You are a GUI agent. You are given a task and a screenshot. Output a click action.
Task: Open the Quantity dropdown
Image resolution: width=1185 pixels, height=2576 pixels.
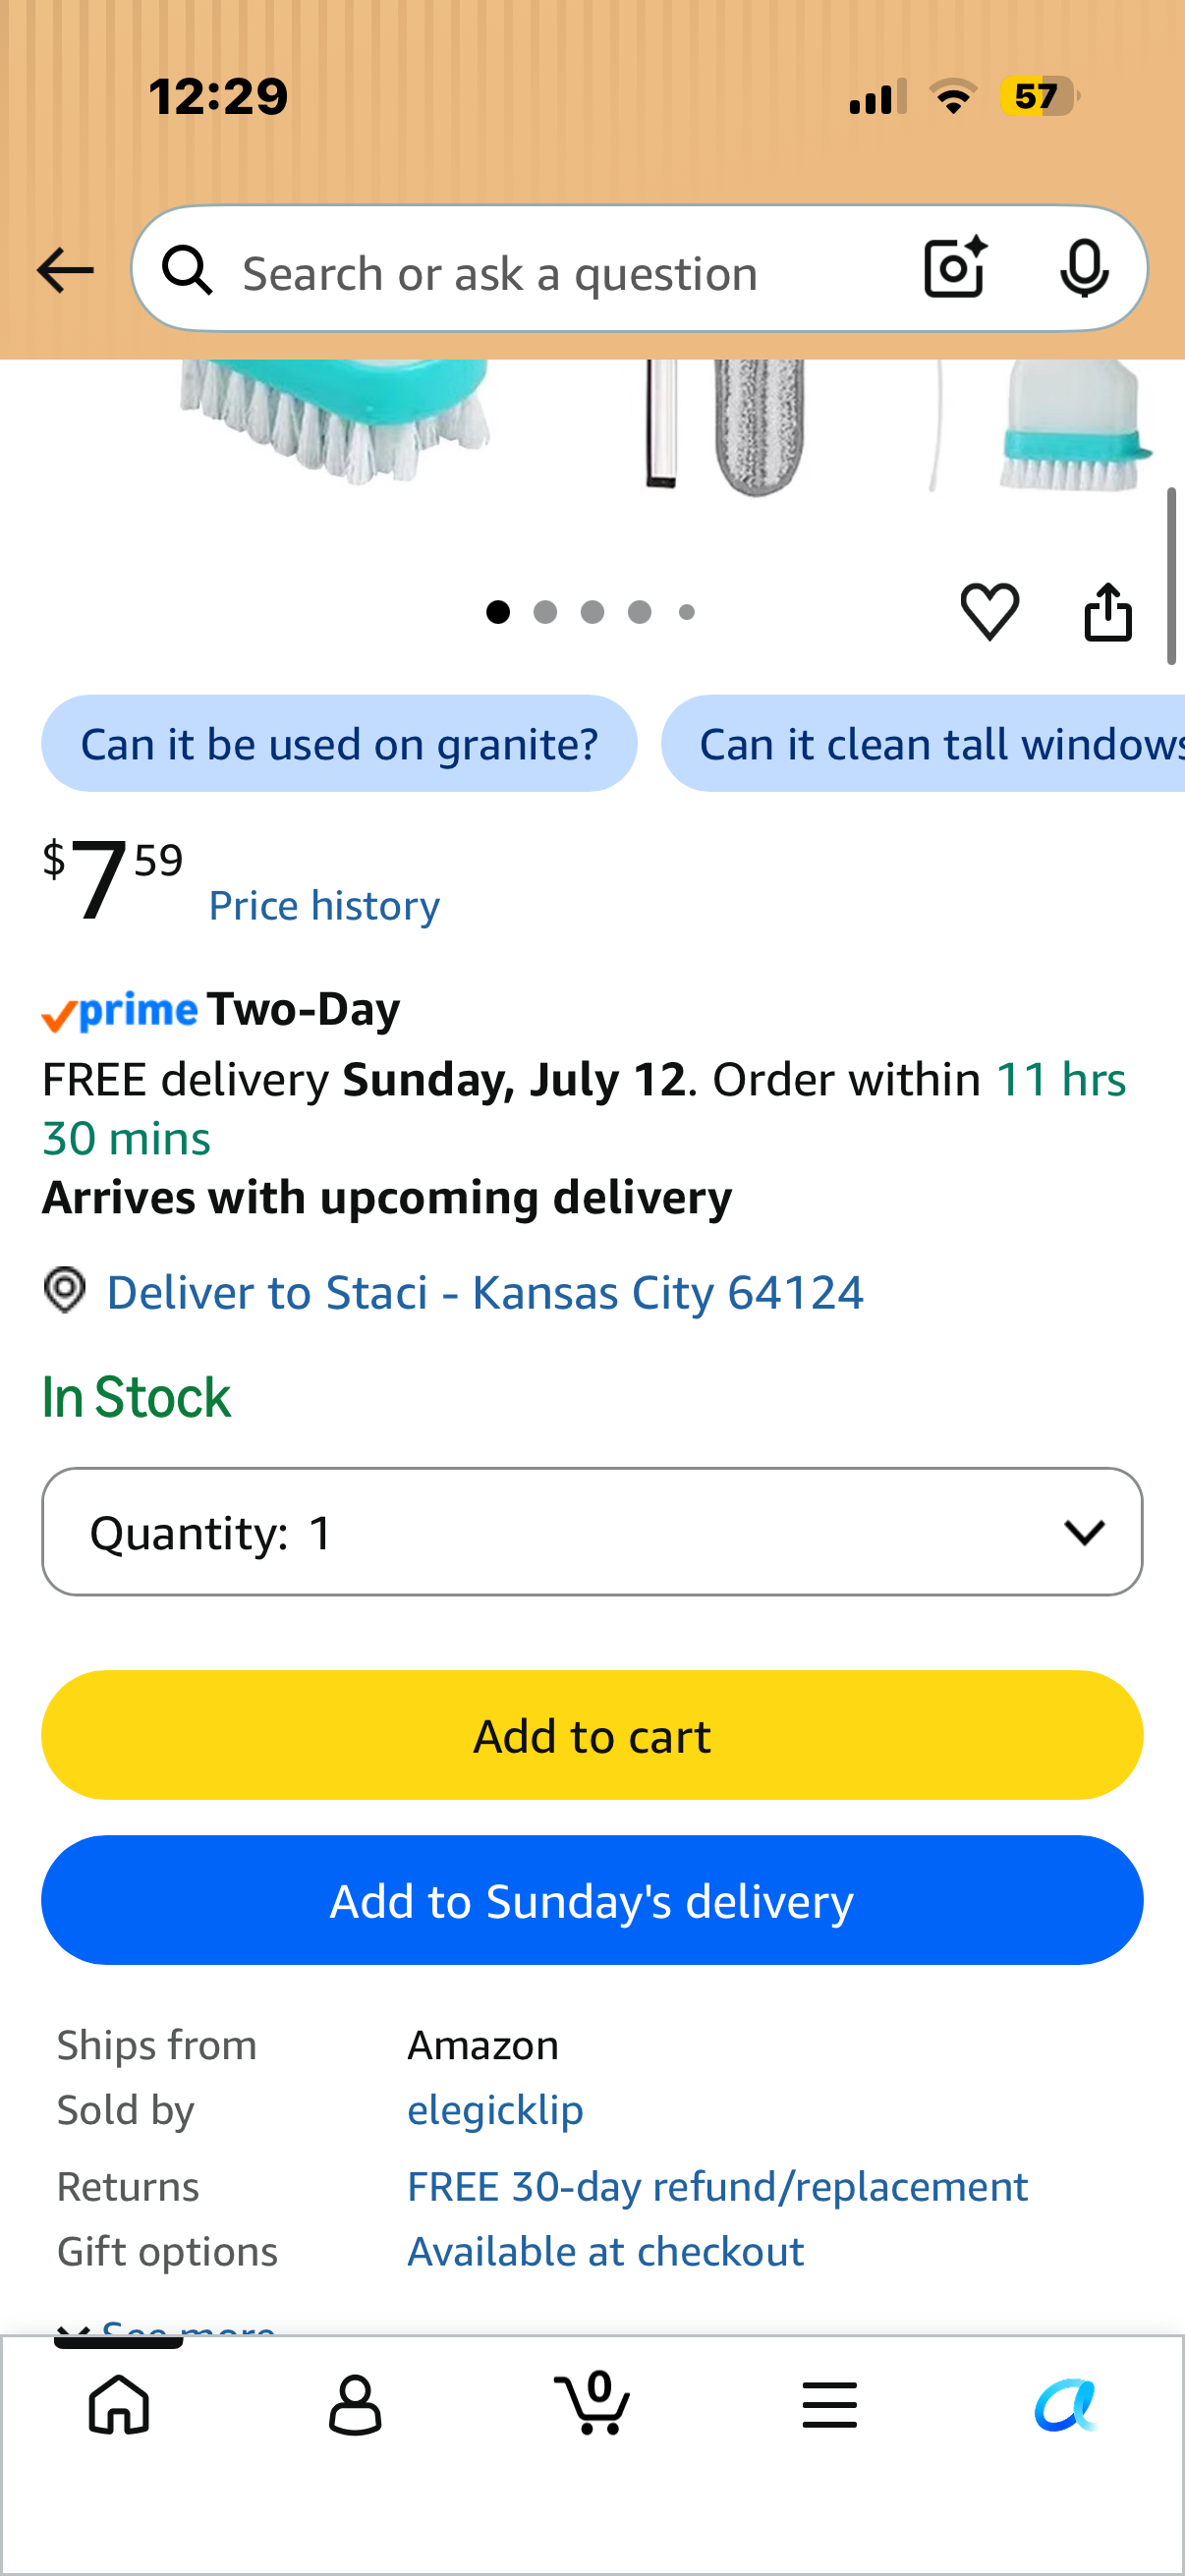(592, 1531)
